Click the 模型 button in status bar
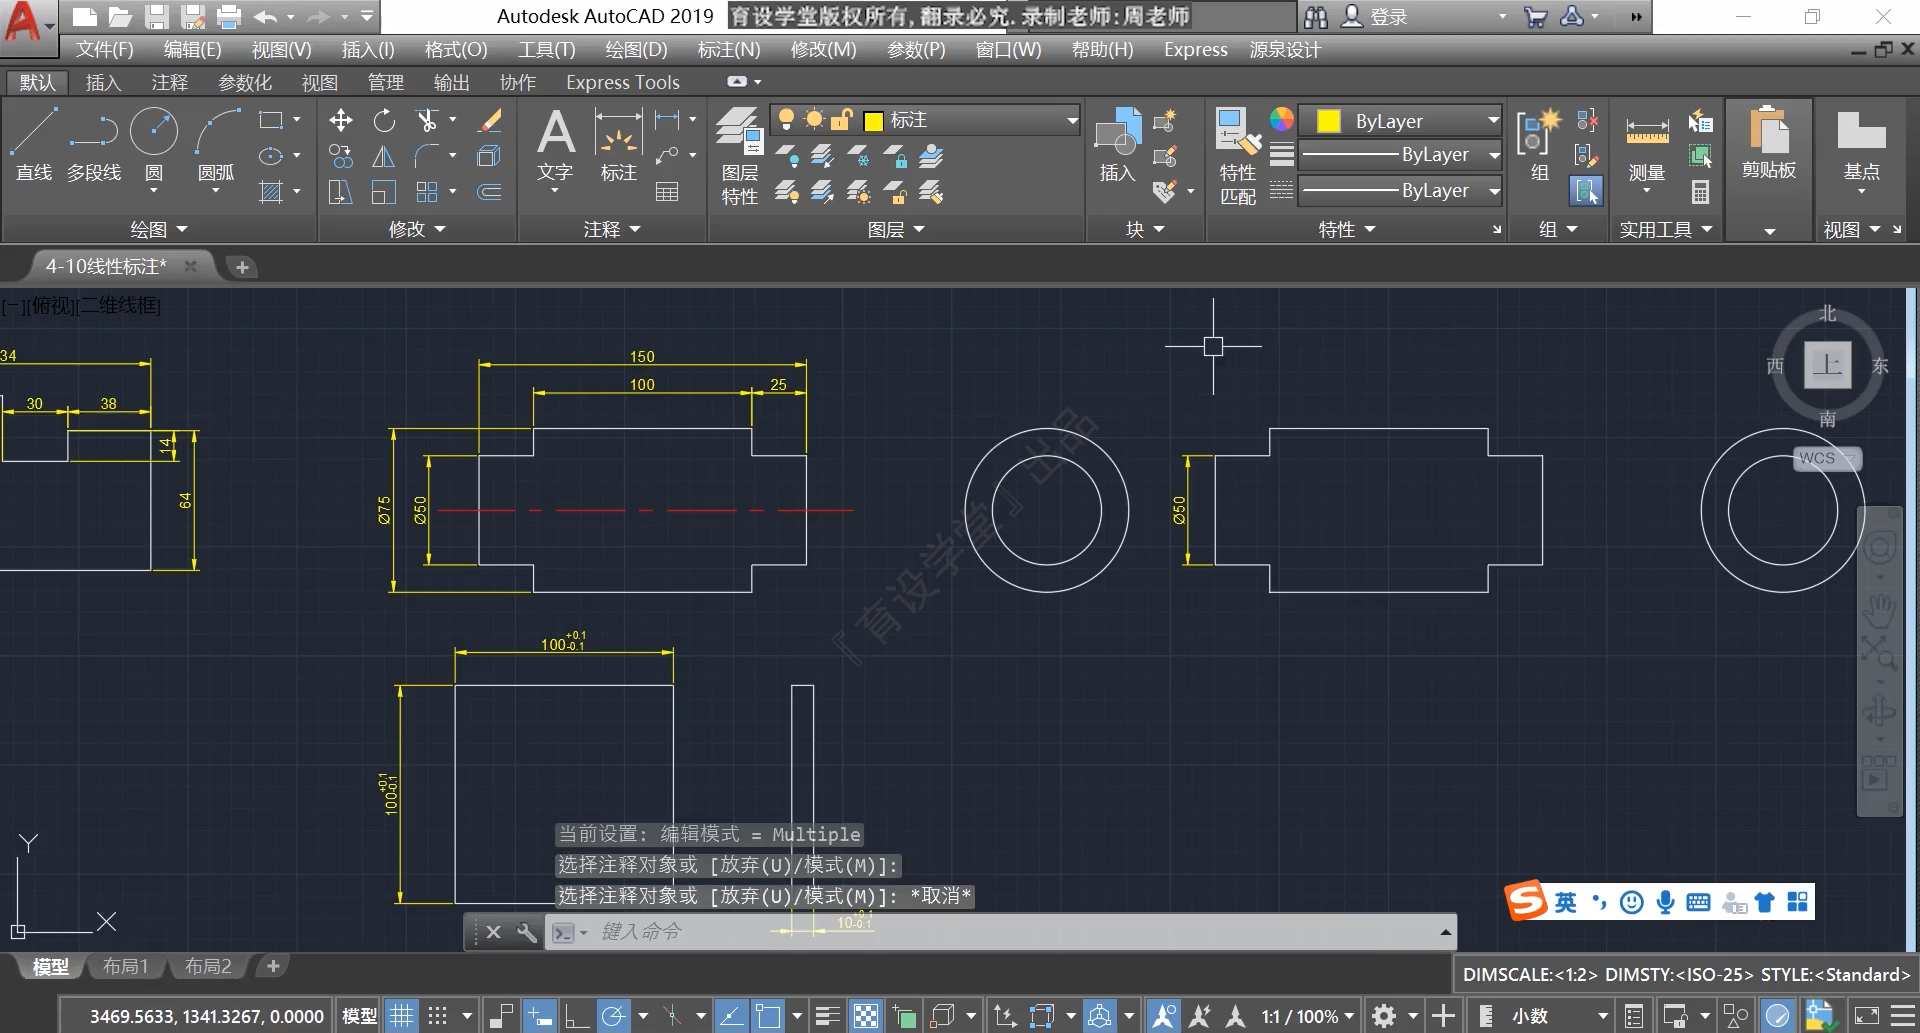Screen dimensions: 1920x1033 click(x=360, y=1016)
